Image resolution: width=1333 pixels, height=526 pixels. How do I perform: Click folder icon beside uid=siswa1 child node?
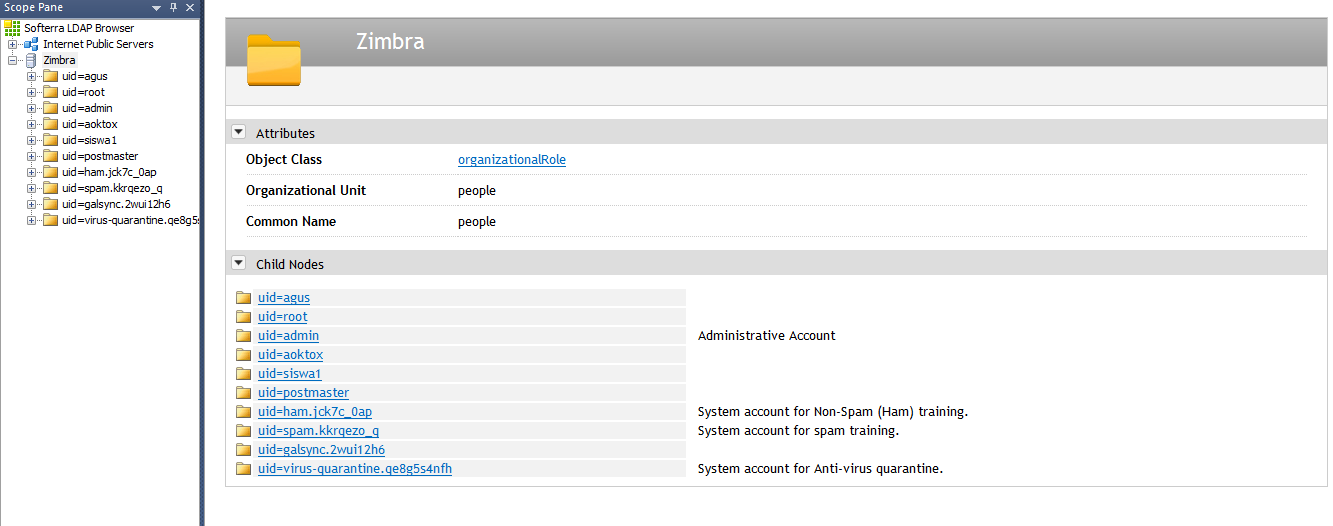pyautogui.click(x=243, y=373)
